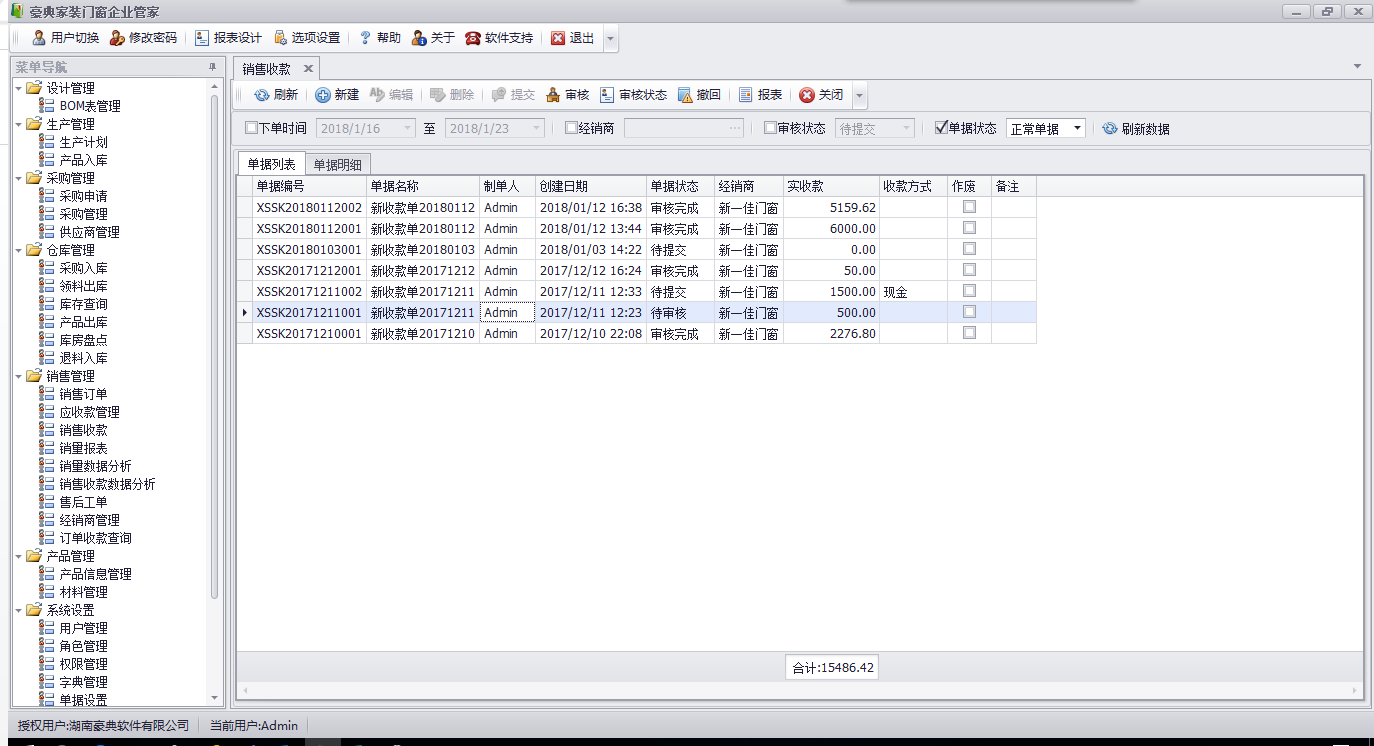Click the 刷新 refresh toolbar icon

click(262, 95)
